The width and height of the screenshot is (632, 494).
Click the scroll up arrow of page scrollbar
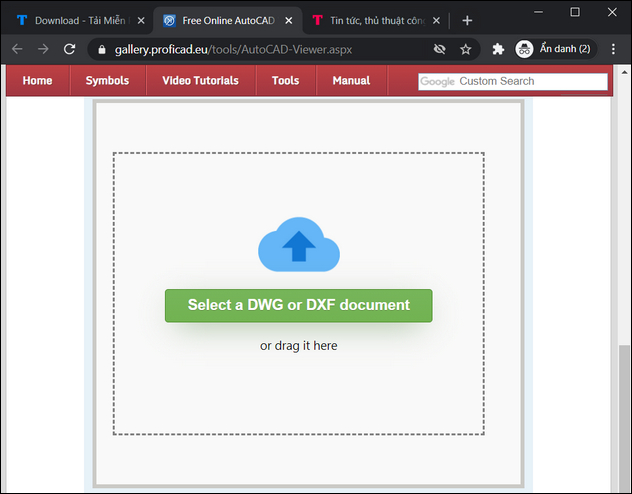point(624,73)
